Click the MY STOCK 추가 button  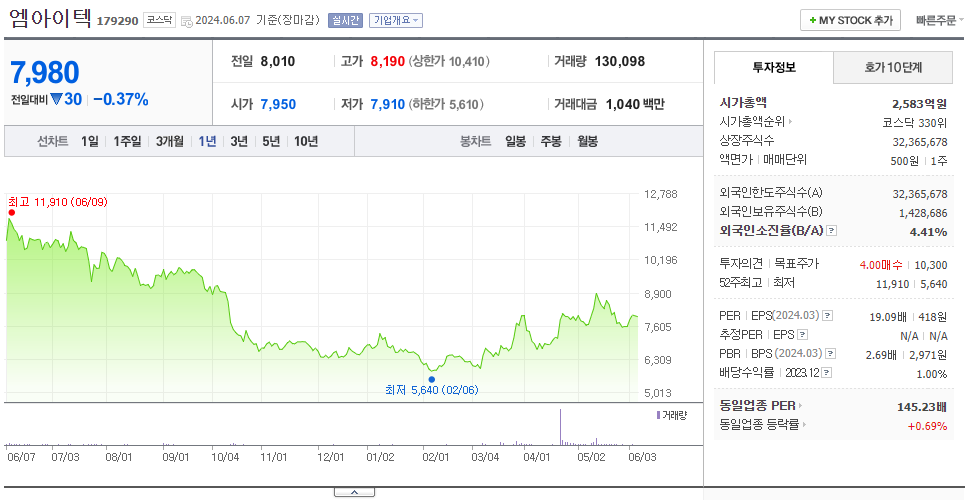[x=851, y=20]
